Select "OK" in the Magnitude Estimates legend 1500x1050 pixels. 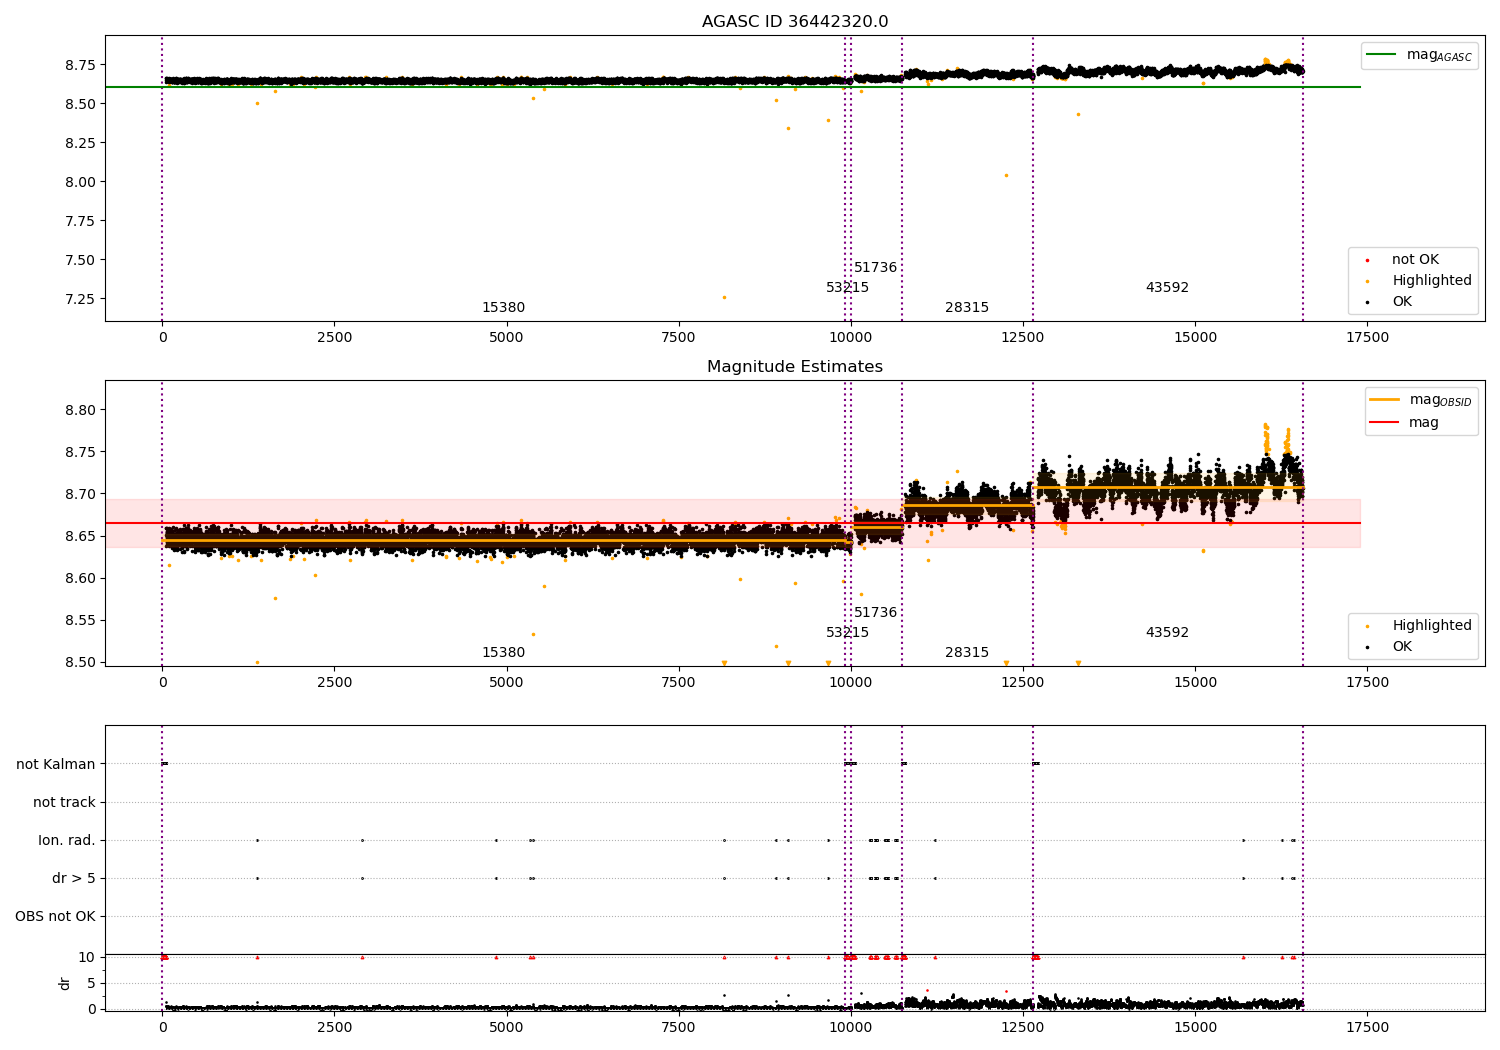pos(1402,647)
